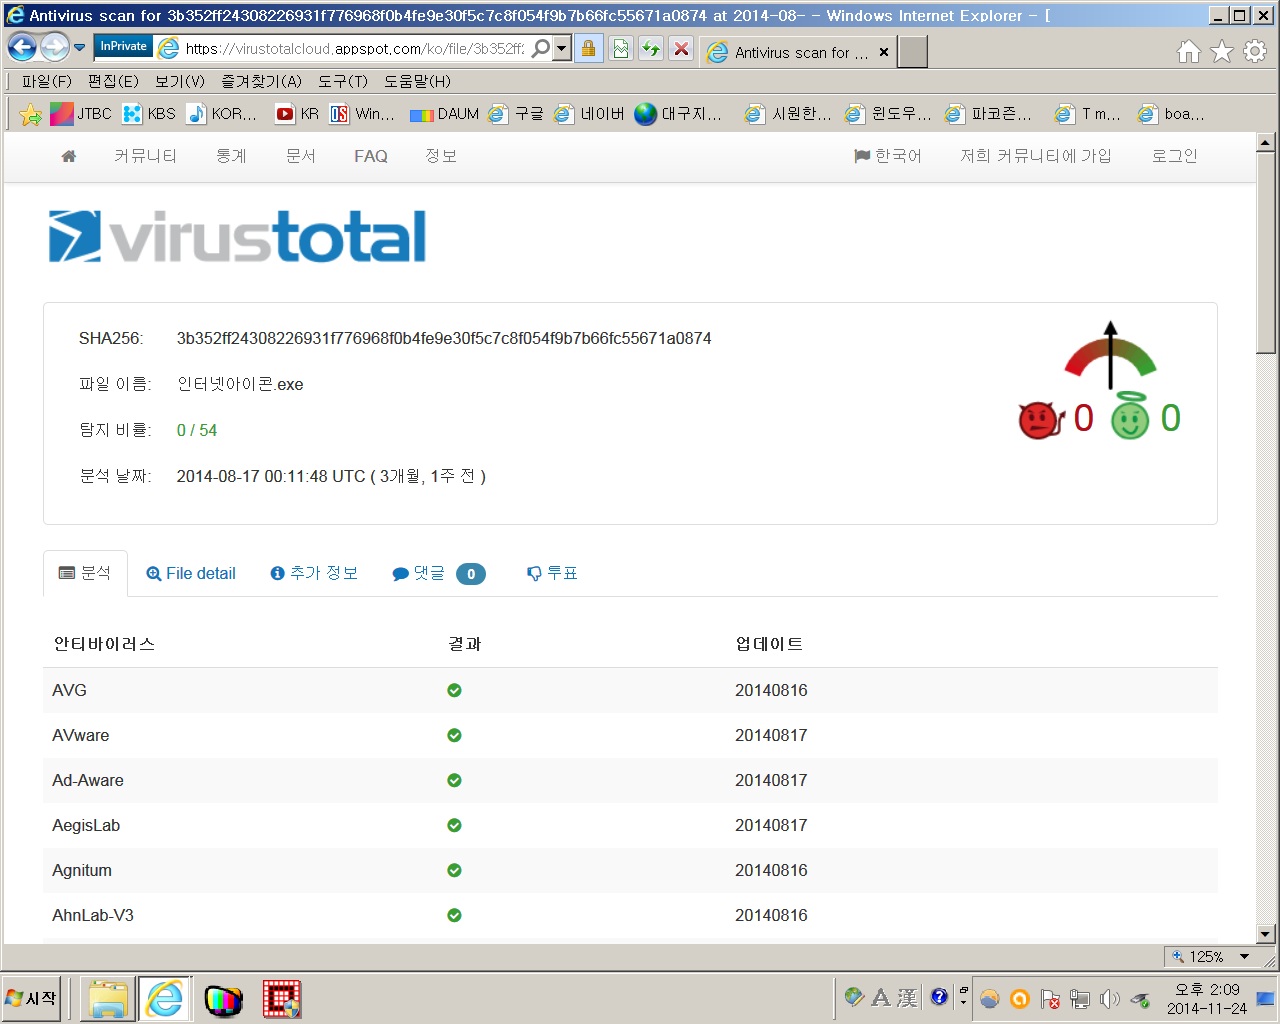This screenshot has height=1024, width=1280.
Task: Open a new blank tab
Action: [x=912, y=52]
